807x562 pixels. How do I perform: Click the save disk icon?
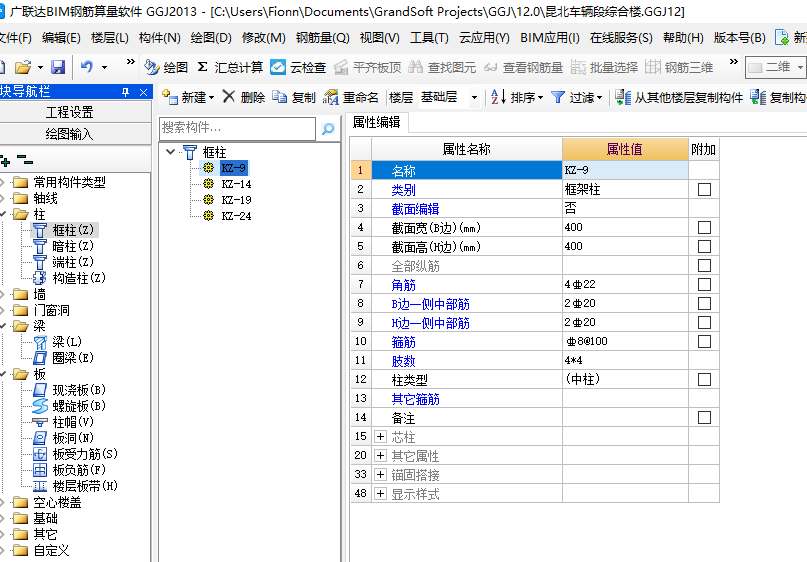tap(58, 67)
